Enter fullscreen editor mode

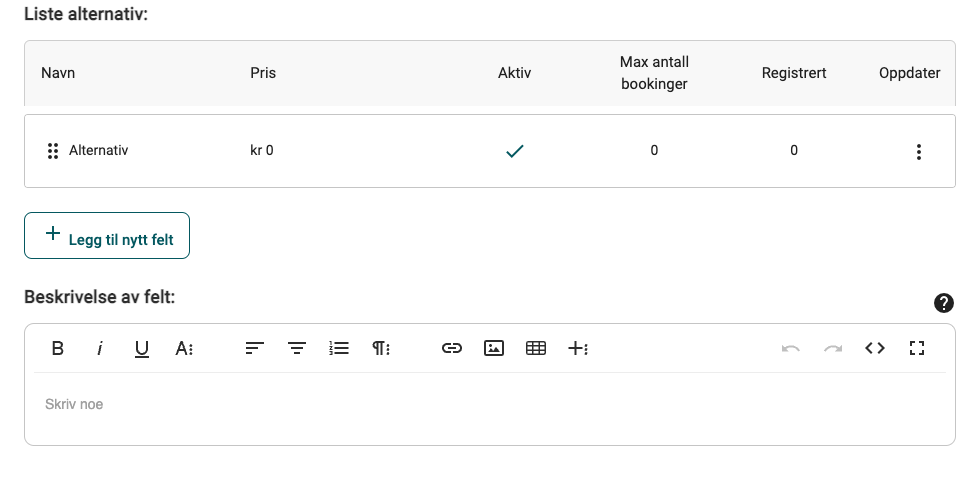tap(917, 348)
